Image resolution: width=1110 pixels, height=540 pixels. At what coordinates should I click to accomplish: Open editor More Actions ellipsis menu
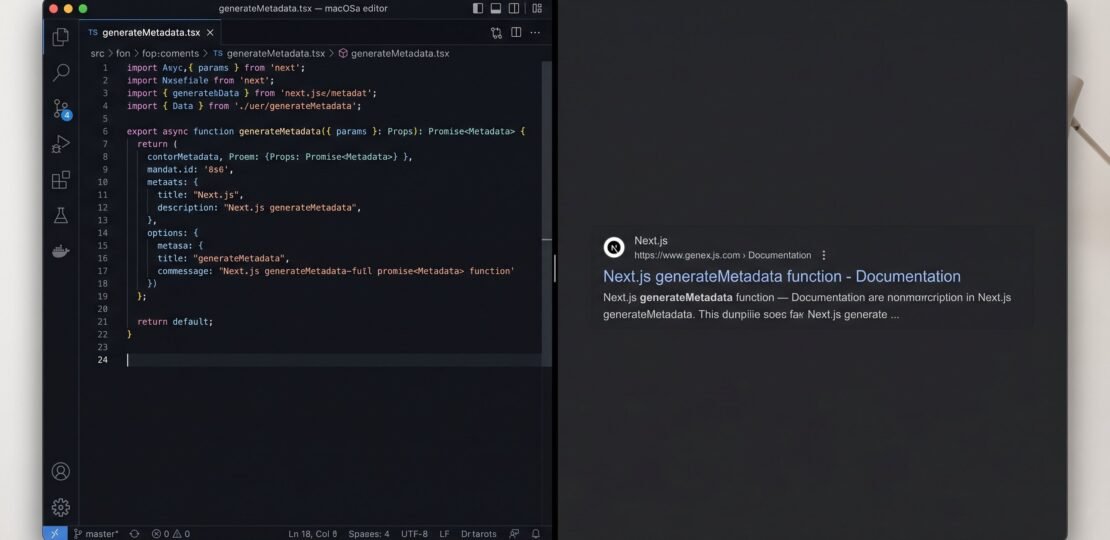[x=535, y=33]
